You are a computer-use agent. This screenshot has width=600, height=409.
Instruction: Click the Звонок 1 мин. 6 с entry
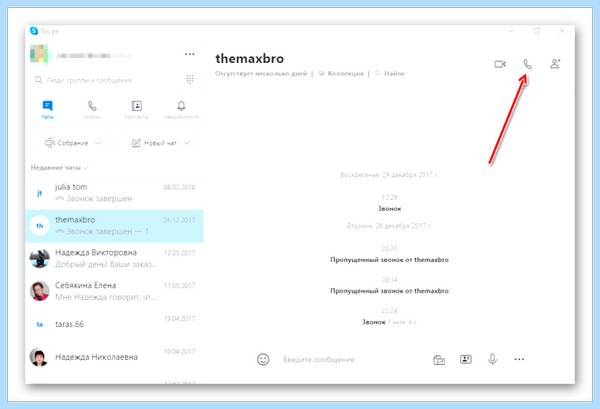point(390,322)
